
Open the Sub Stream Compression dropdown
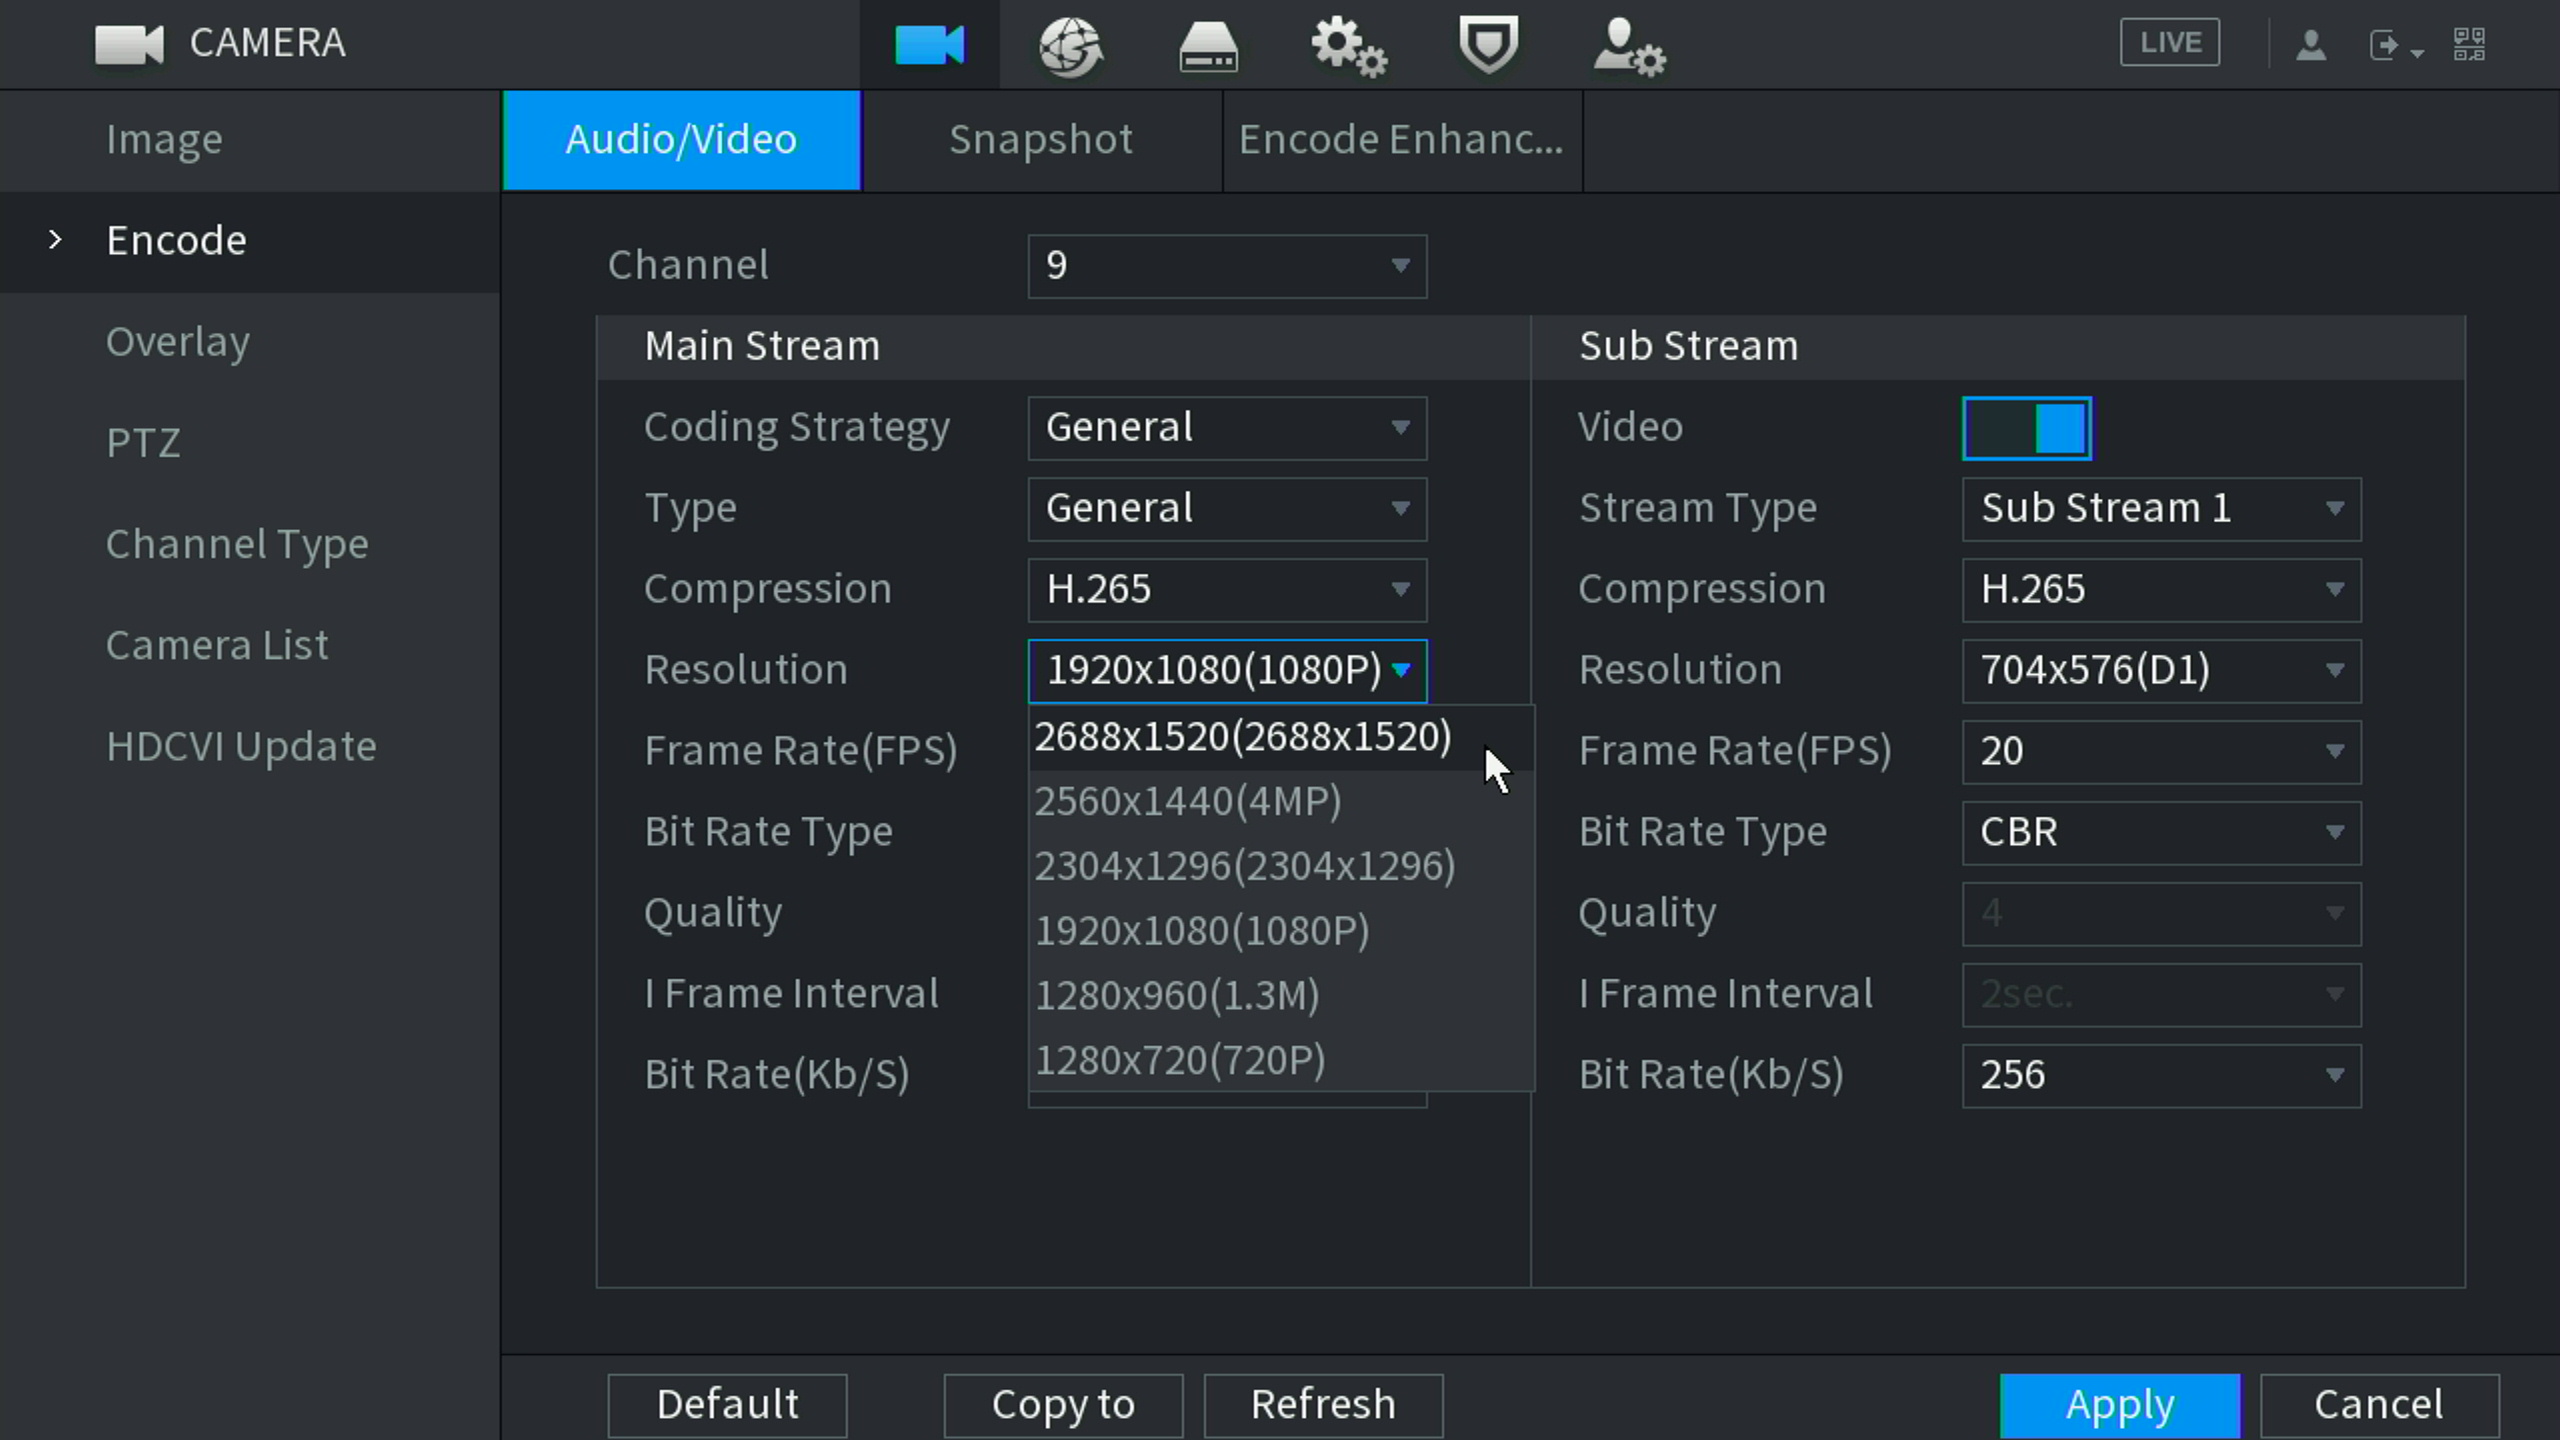click(x=2161, y=589)
